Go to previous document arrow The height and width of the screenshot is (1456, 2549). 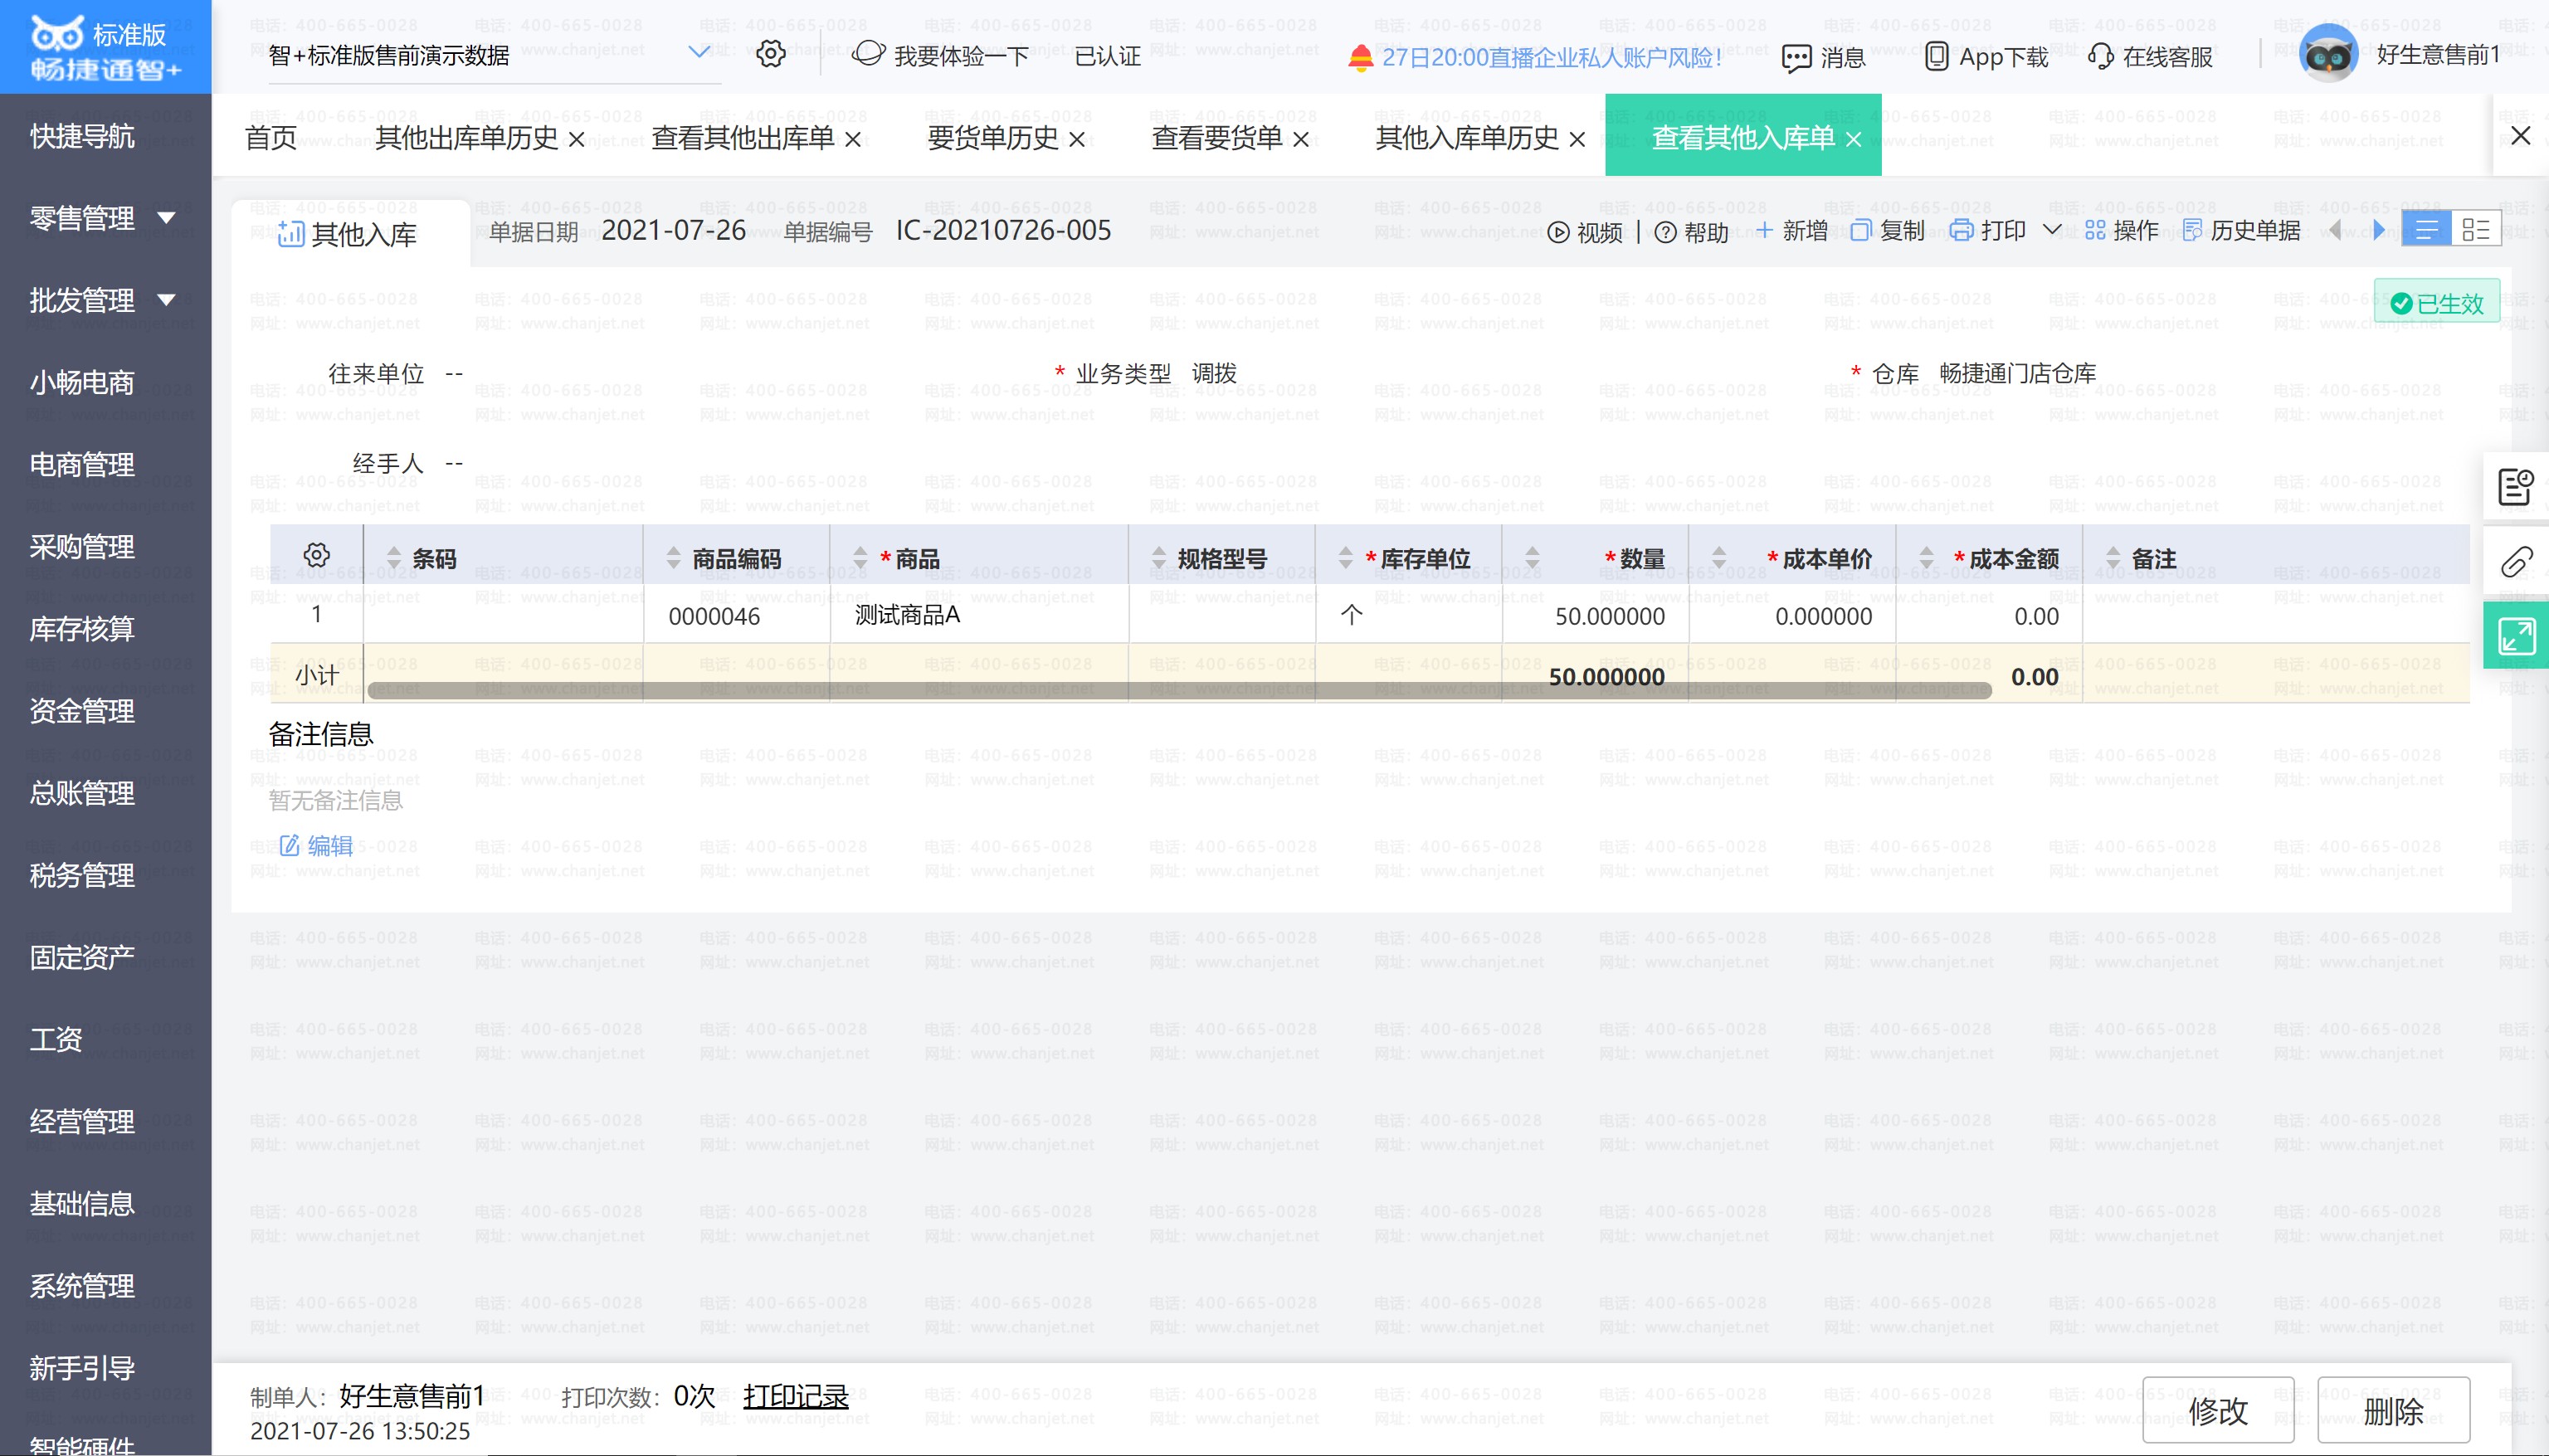[2335, 230]
